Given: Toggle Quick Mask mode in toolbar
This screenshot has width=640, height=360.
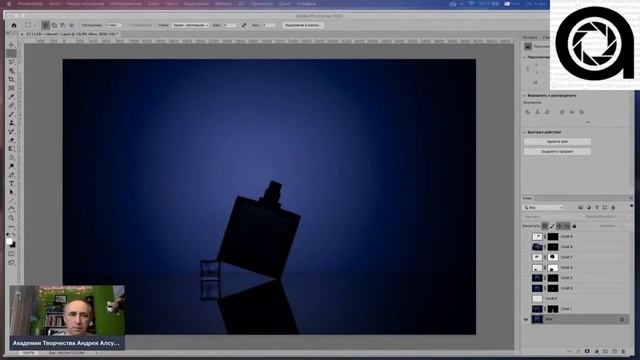Looking at the screenshot, I should point(11,254).
